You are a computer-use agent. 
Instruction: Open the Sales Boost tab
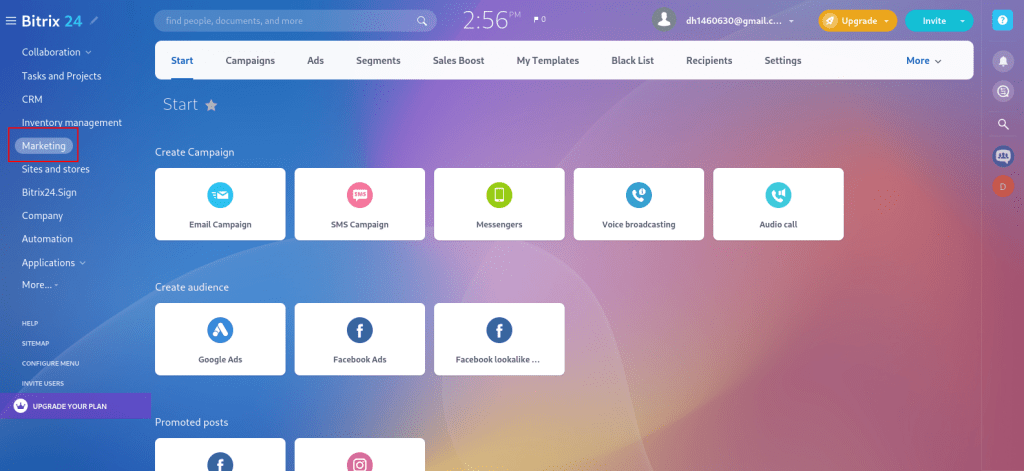pos(458,61)
